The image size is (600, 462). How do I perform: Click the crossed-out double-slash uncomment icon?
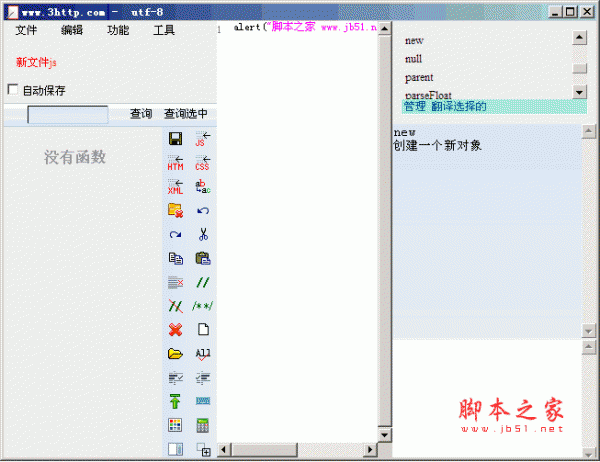175,306
